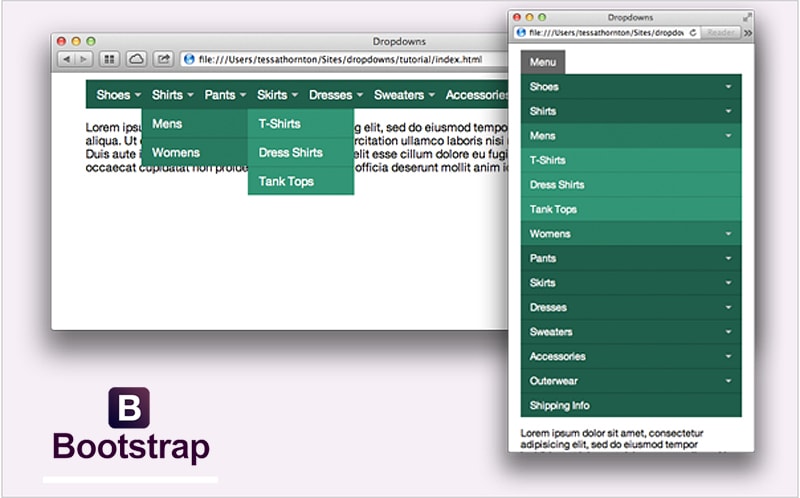
Task: Expand Dresses in the mobile menu
Action: (x=631, y=307)
